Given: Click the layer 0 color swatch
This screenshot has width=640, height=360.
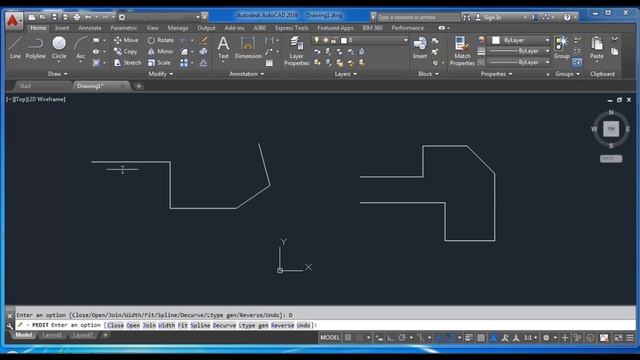Looking at the screenshot, I should [344, 40].
